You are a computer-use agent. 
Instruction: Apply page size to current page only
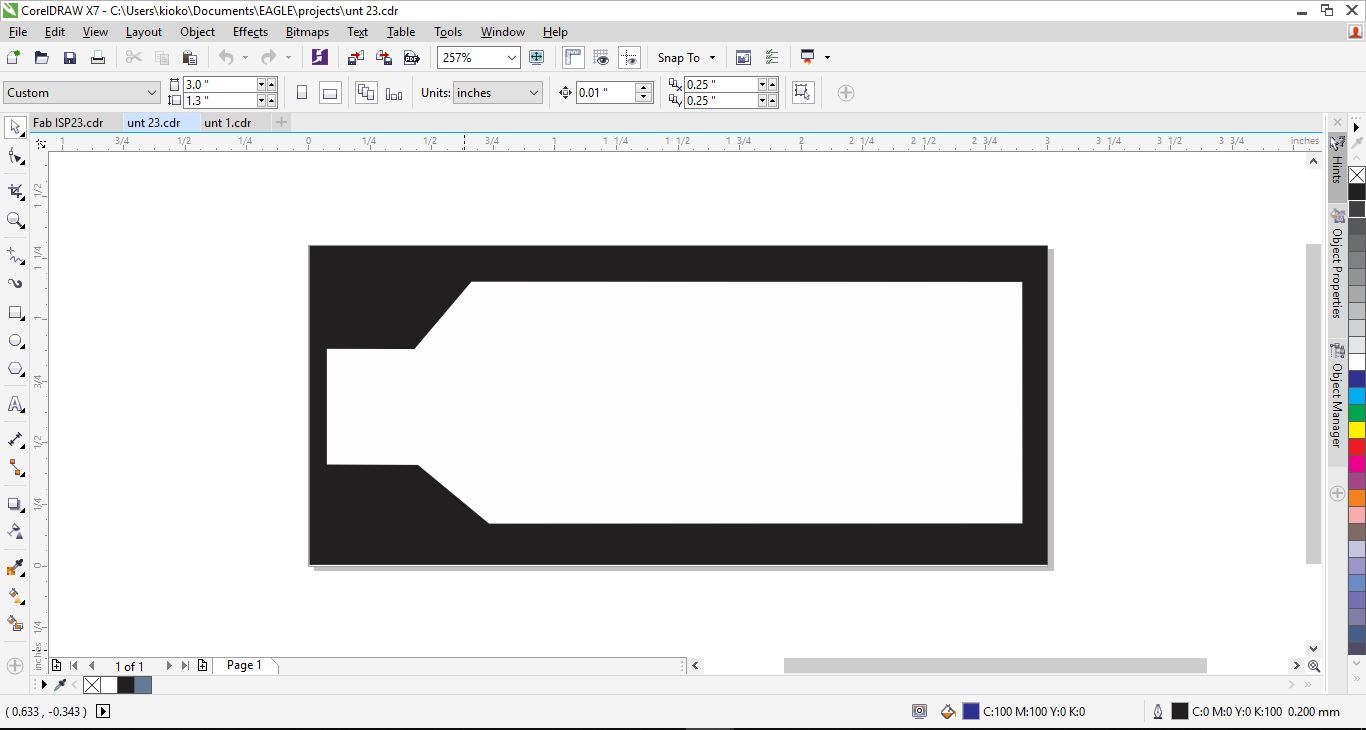(394, 93)
